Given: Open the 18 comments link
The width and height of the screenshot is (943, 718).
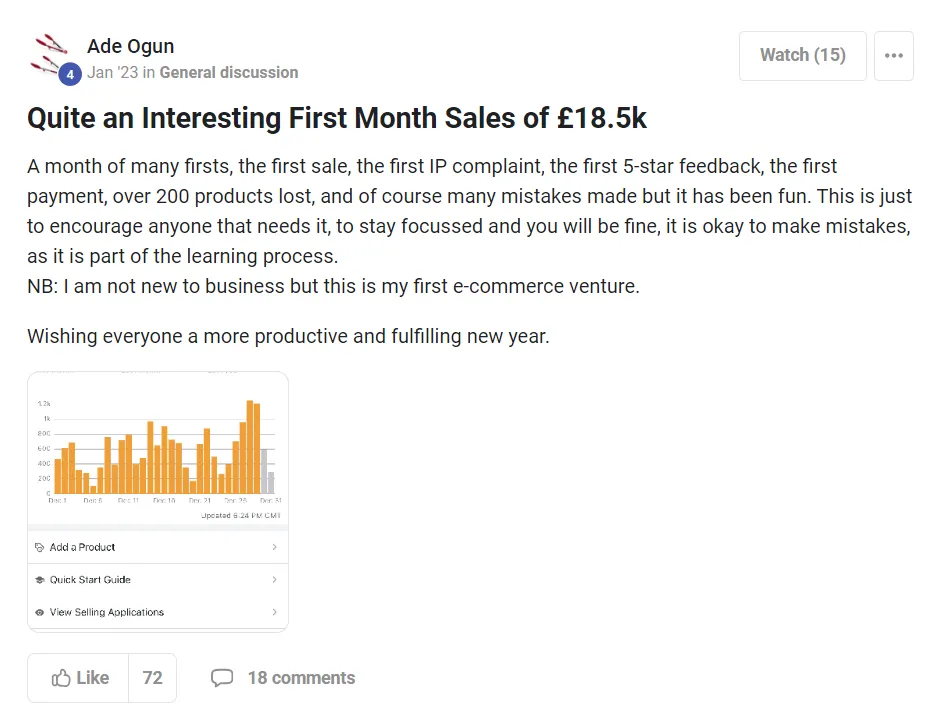Looking at the screenshot, I should click(x=301, y=678).
